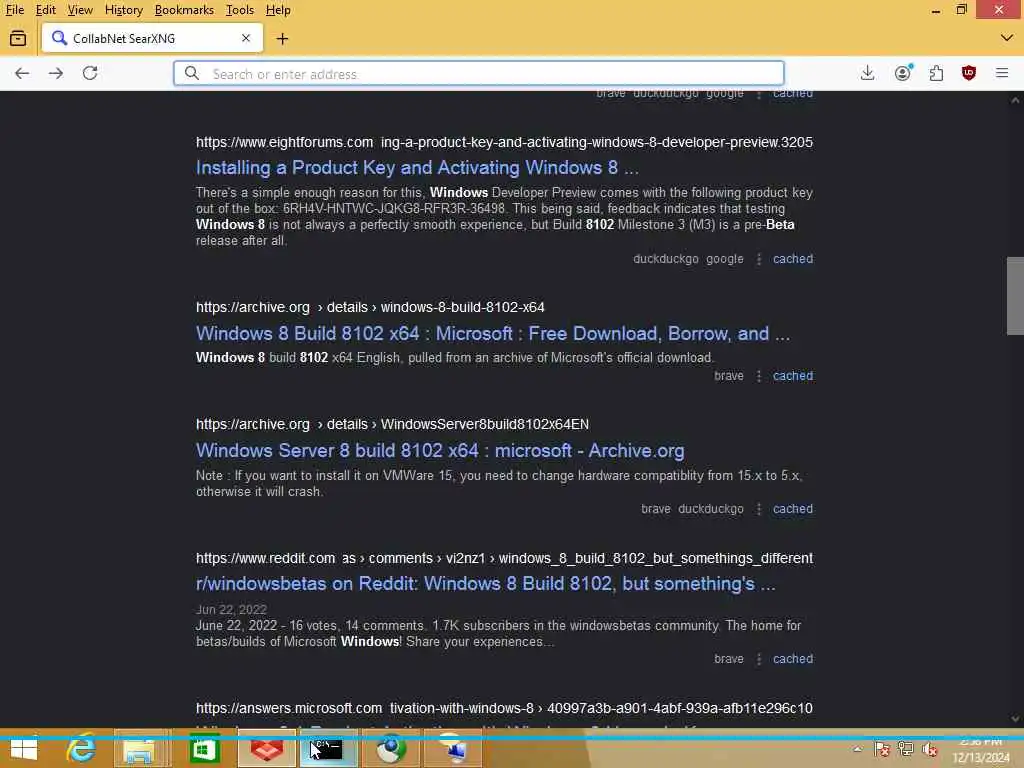Click the eightforums.com result URL

pos(504,142)
